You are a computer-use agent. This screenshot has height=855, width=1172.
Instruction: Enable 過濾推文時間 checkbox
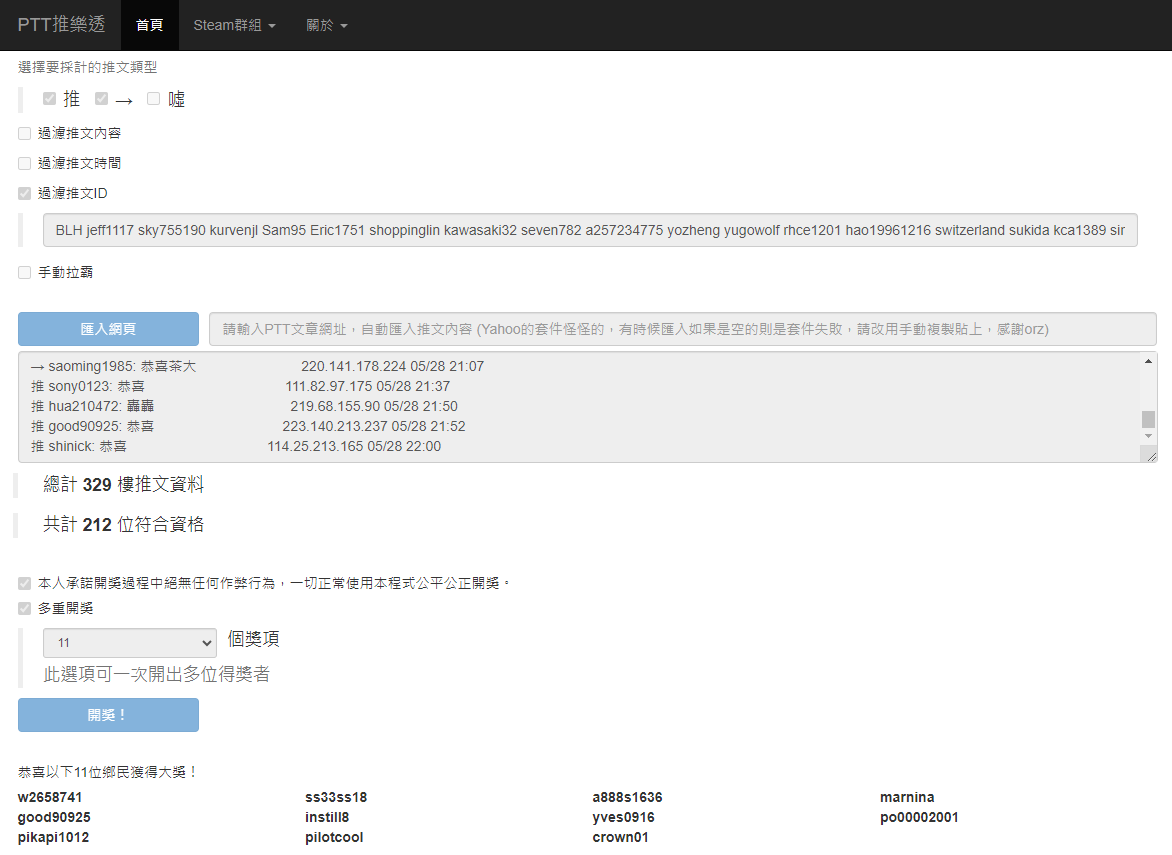25,164
